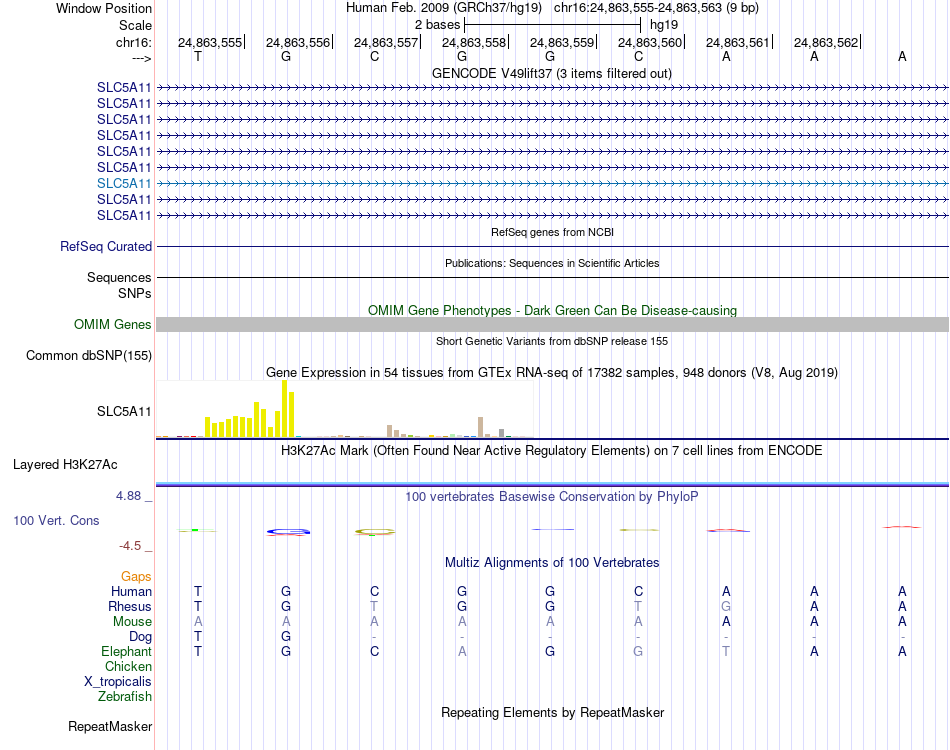Click the reverse strand arrow under chr16

[x=142, y=58]
